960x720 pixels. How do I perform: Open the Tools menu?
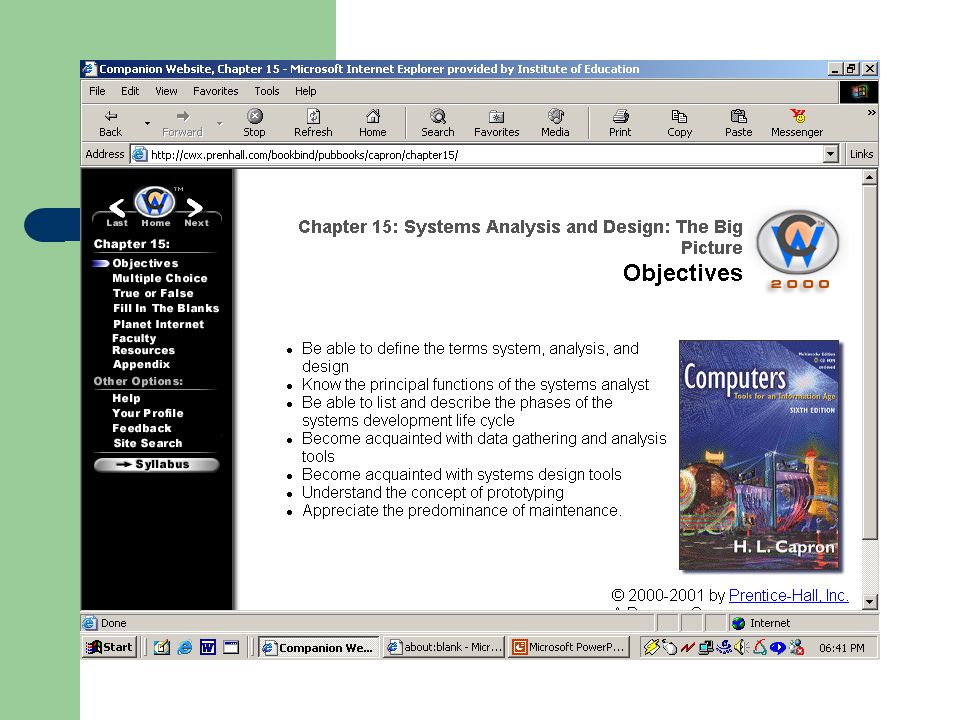coord(267,91)
